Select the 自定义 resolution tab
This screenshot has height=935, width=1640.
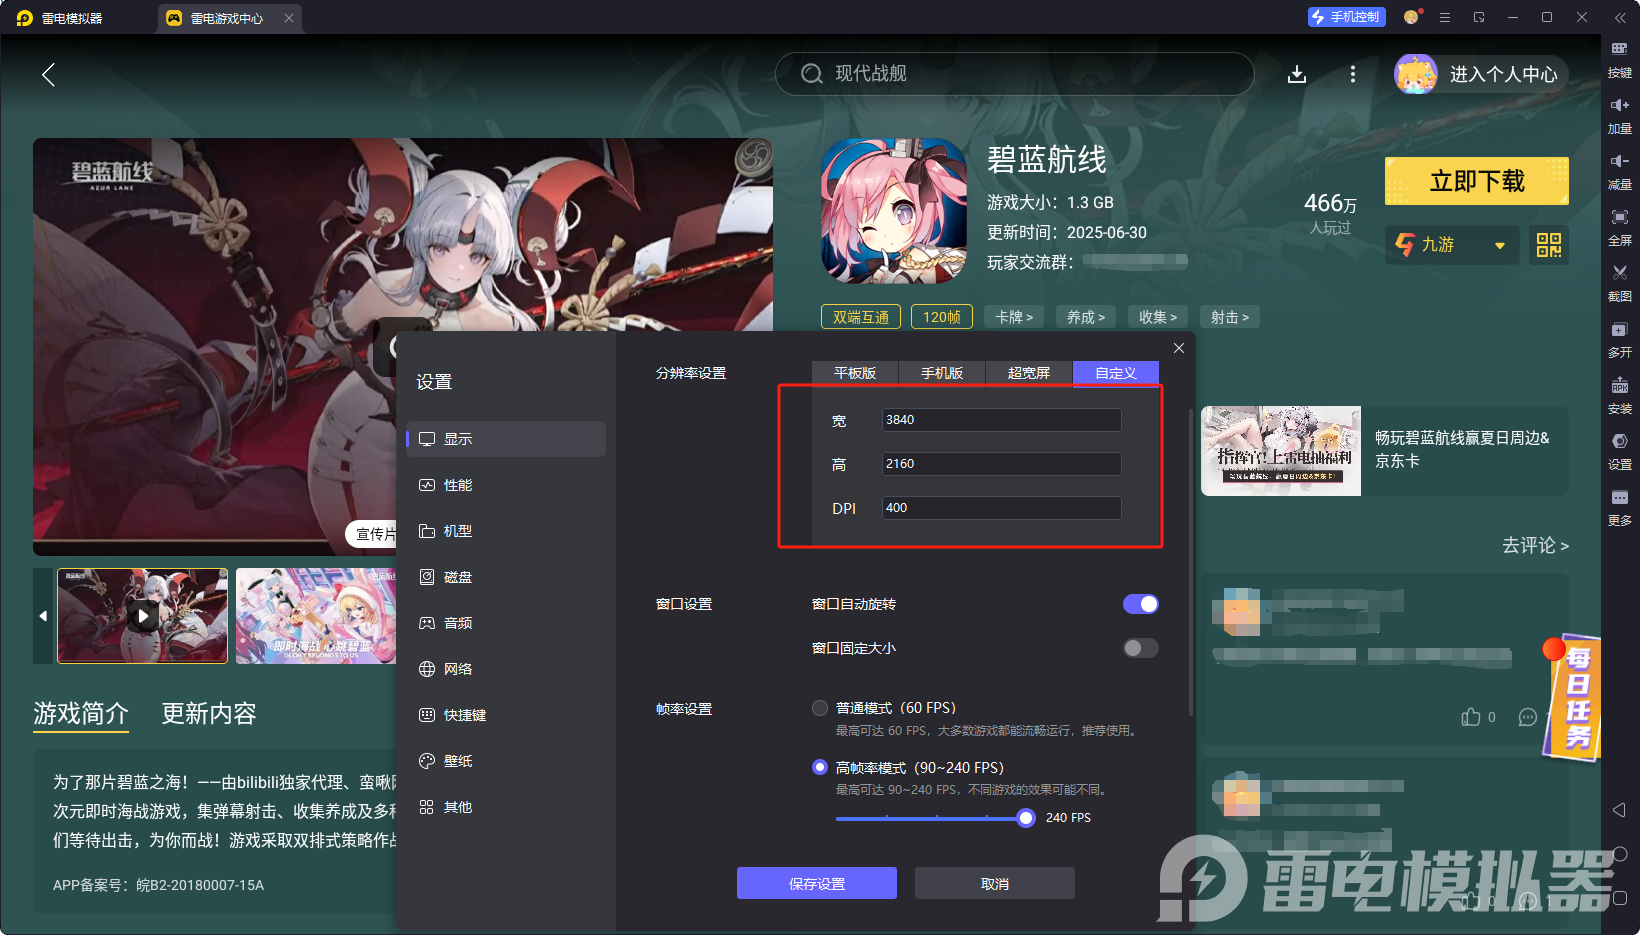pos(1116,373)
